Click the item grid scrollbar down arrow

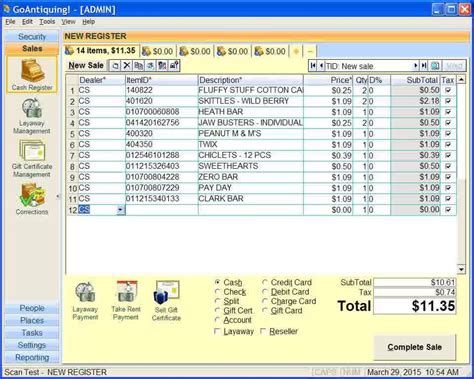coord(461,269)
